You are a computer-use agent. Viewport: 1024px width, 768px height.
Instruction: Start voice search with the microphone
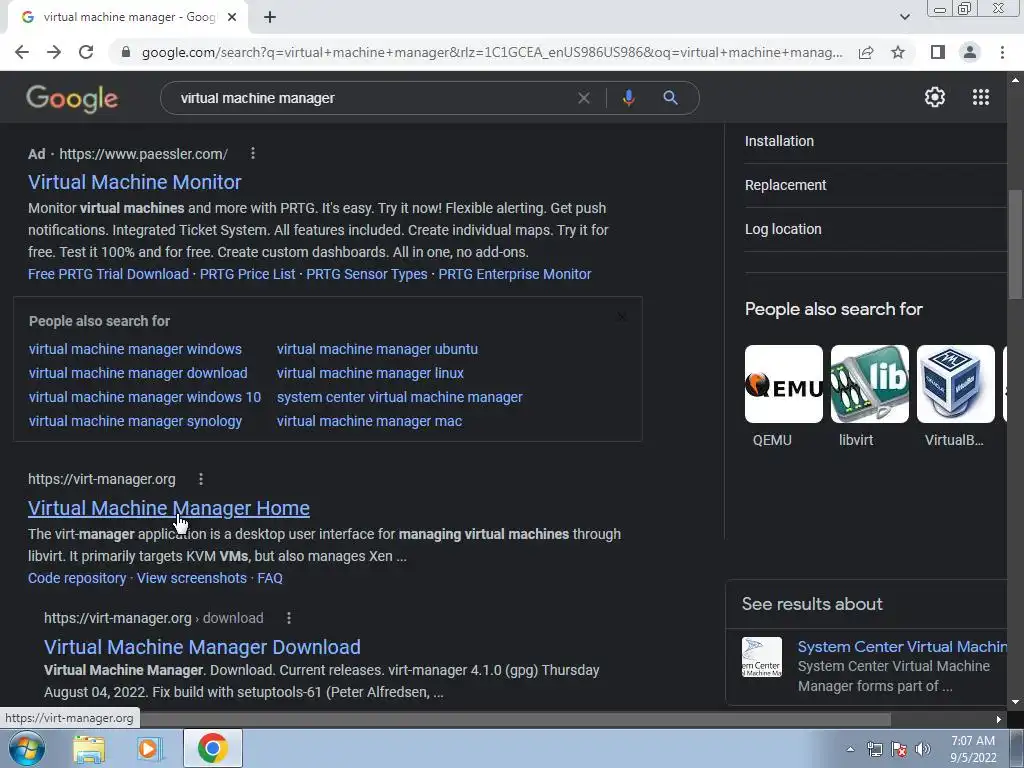628,98
